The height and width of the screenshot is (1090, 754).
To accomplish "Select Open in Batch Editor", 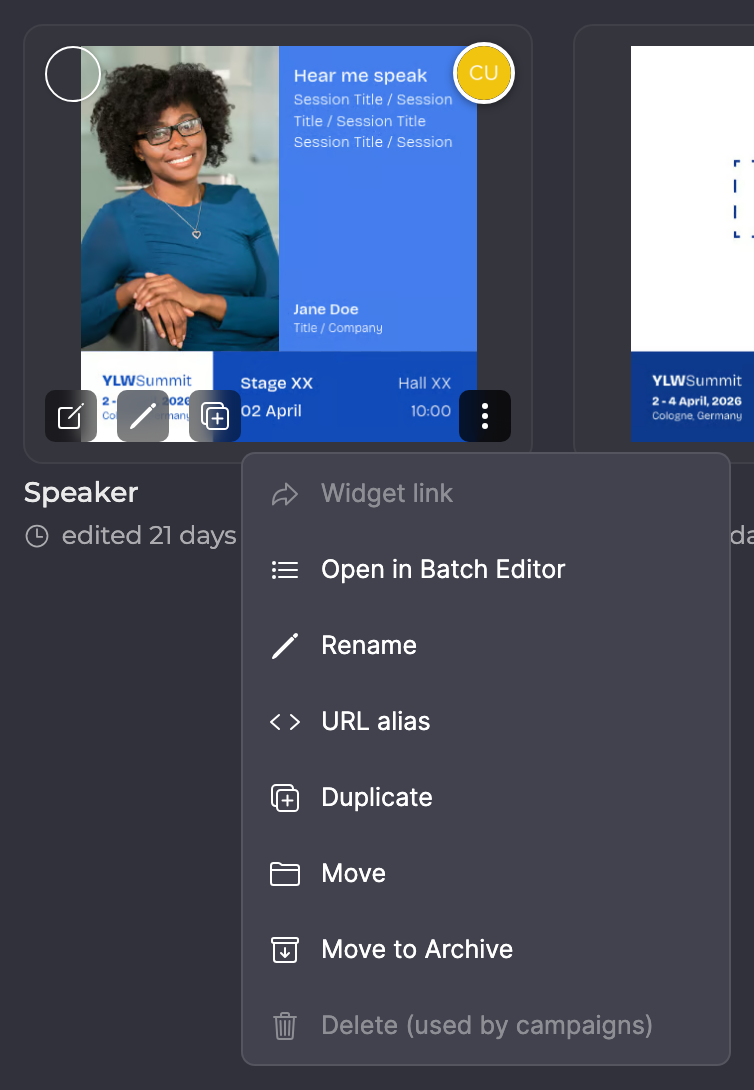I will coord(486,569).
